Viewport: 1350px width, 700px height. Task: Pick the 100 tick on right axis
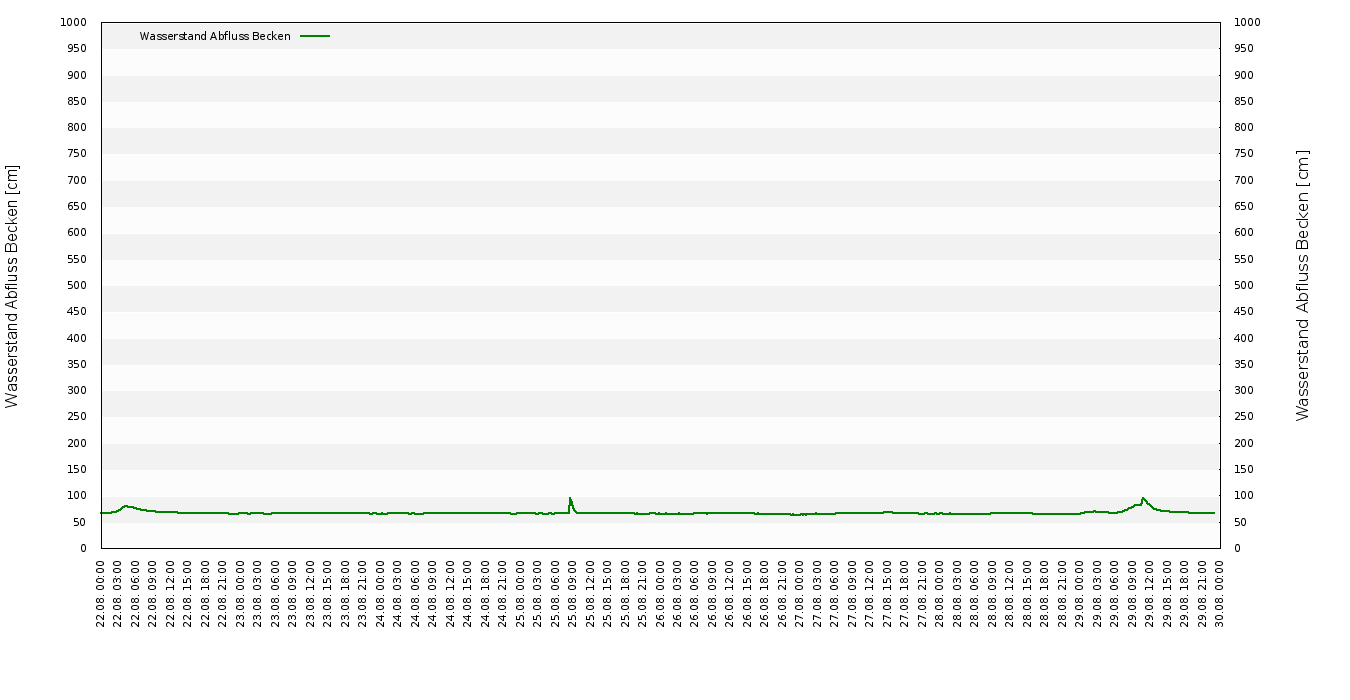coord(1243,495)
